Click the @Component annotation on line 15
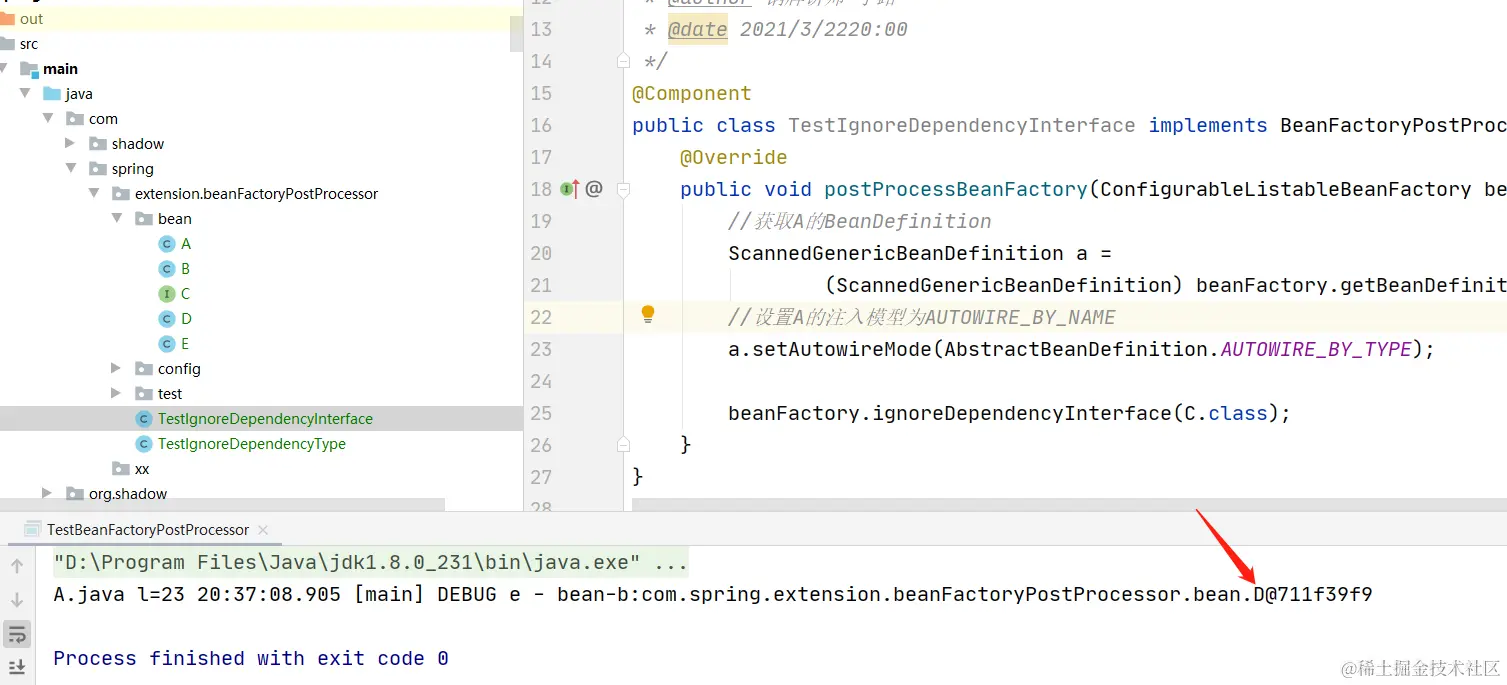The width and height of the screenshot is (1507, 685). click(692, 93)
